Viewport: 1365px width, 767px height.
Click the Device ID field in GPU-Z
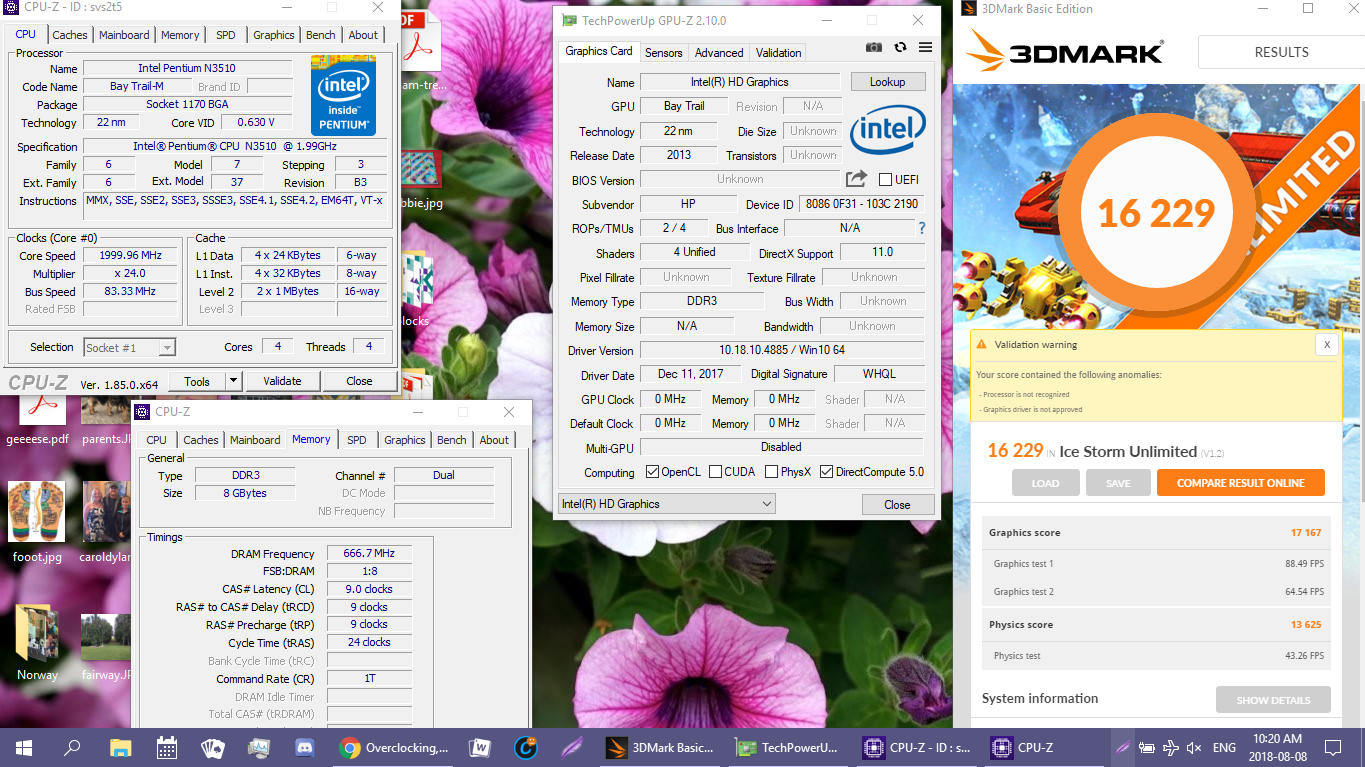860,204
